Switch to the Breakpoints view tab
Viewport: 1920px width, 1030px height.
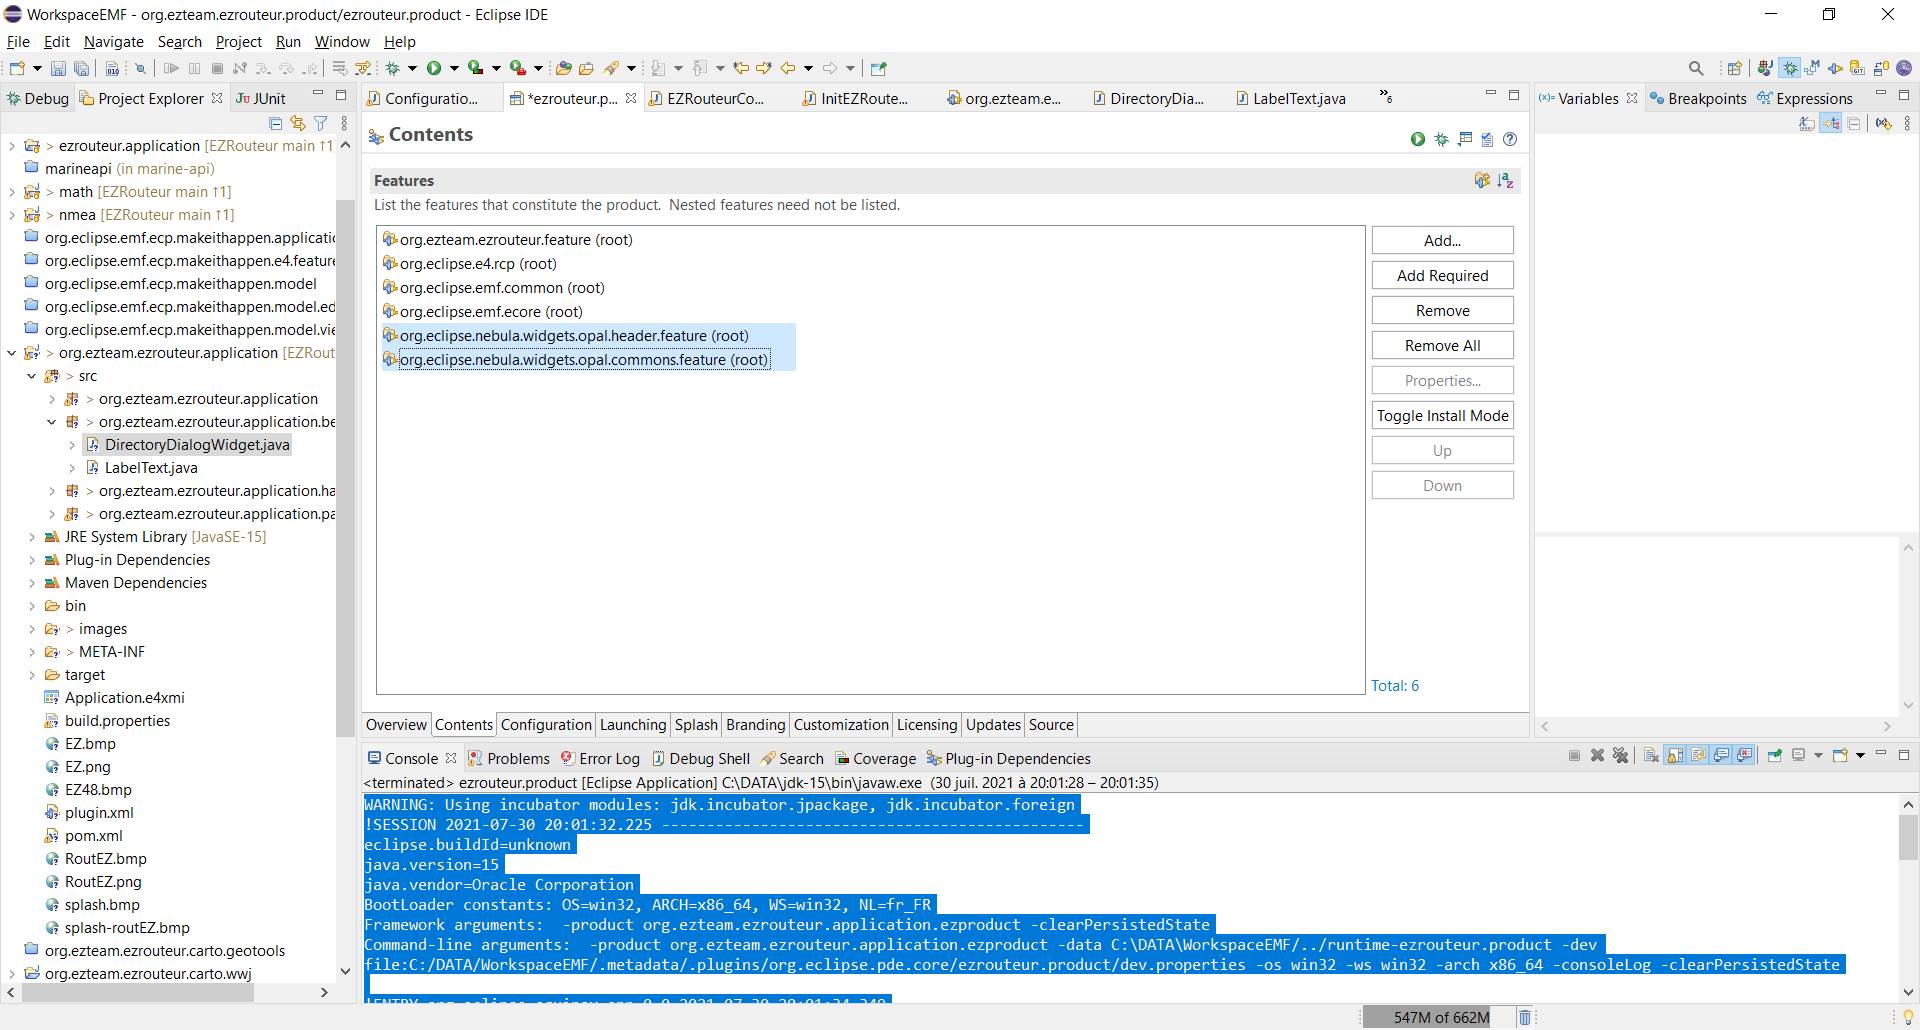point(1698,98)
